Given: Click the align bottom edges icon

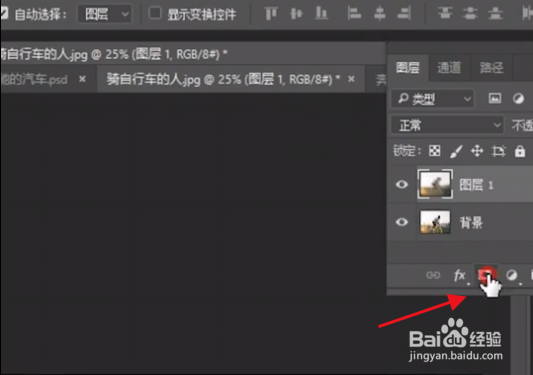Looking at the screenshot, I should point(321,14).
